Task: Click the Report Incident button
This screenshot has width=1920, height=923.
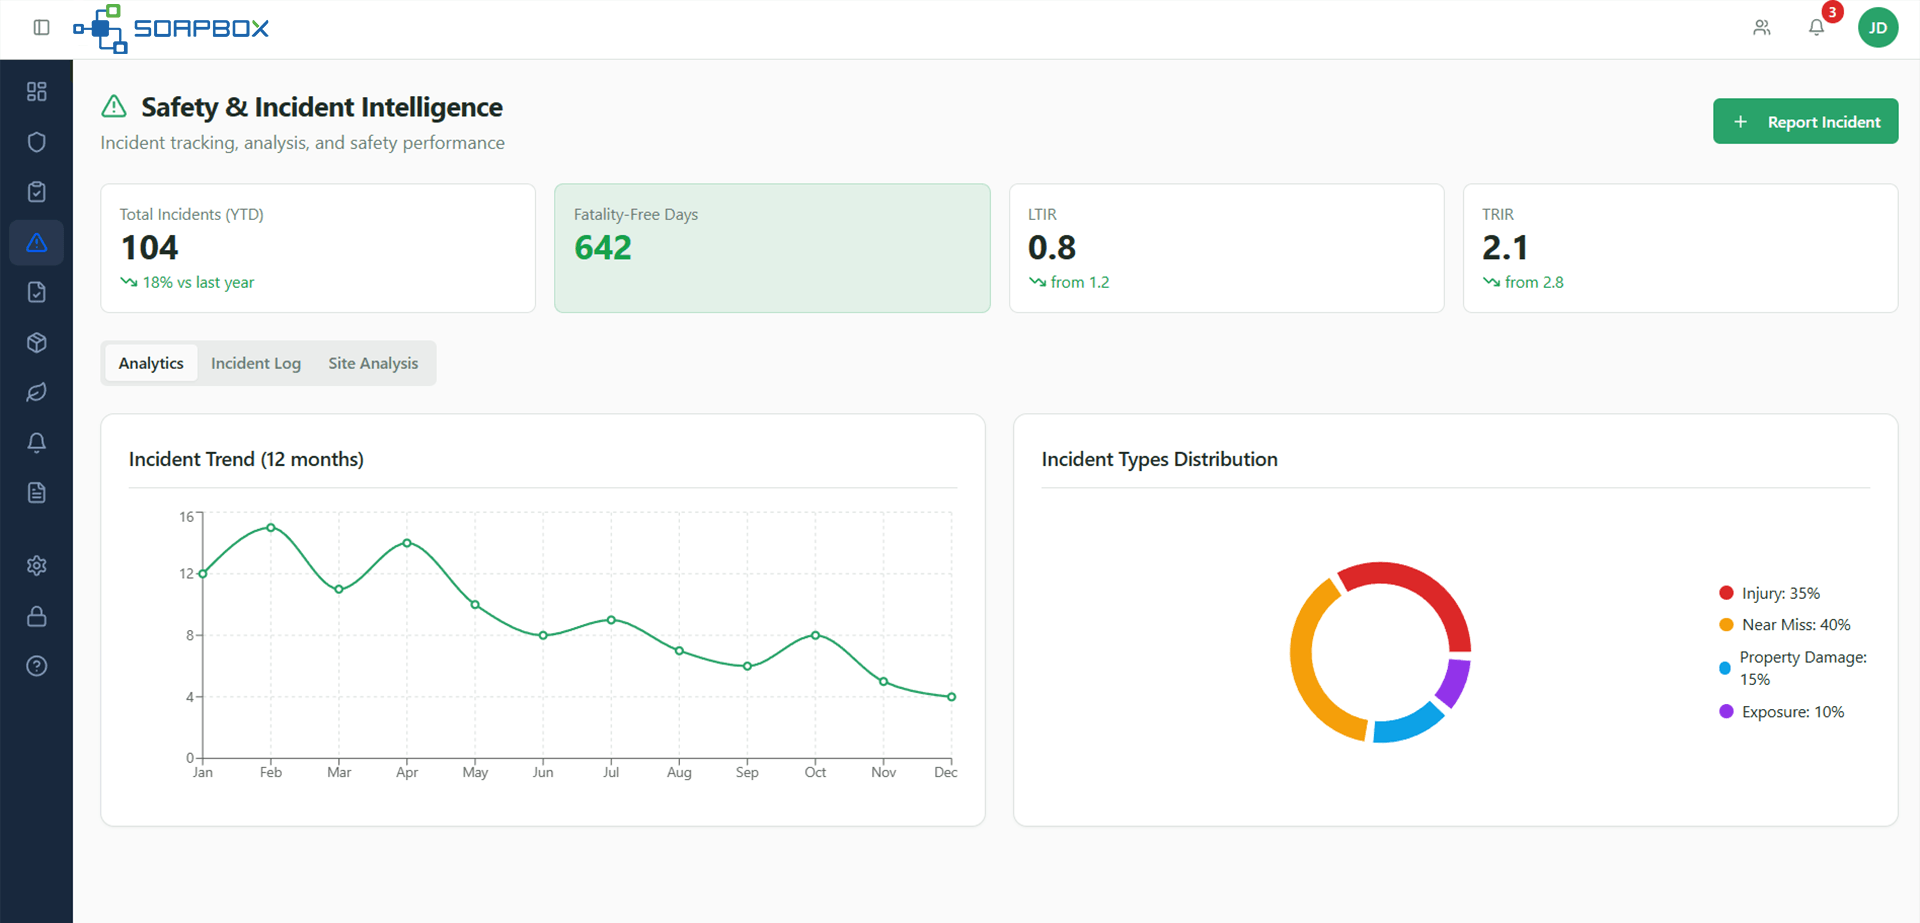Action: pos(1805,121)
